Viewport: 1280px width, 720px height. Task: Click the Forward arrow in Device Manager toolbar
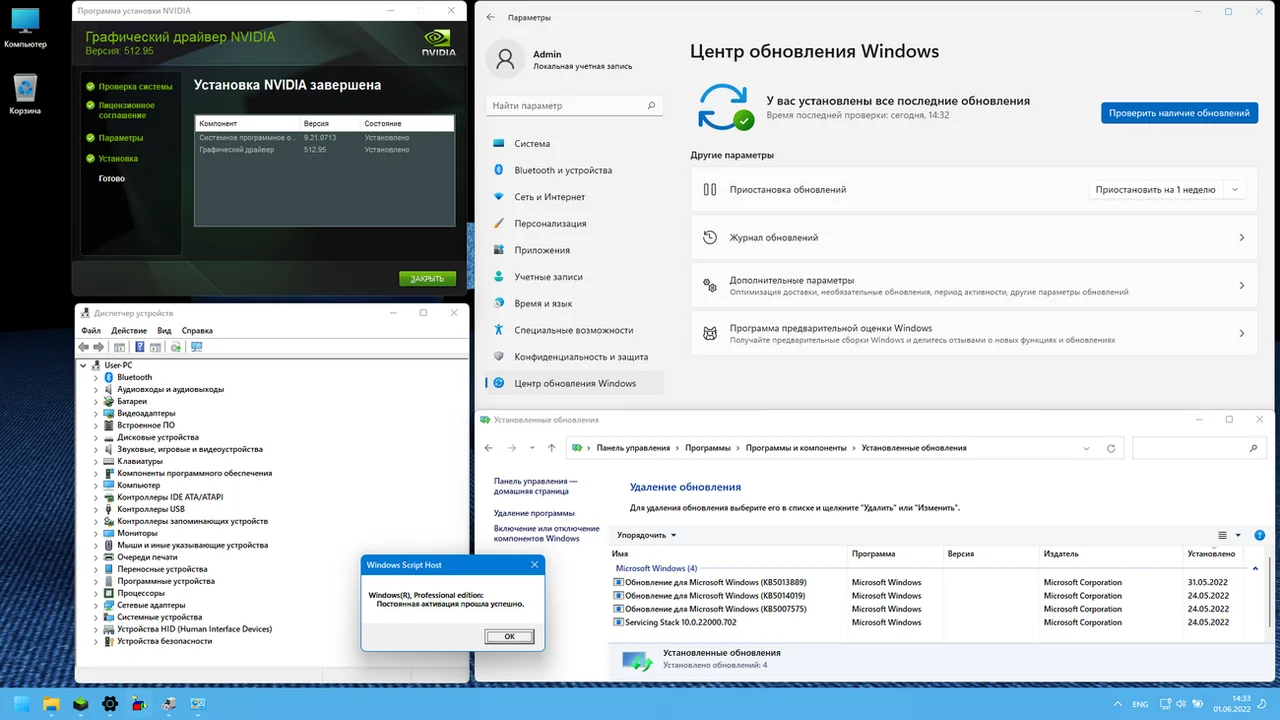point(98,347)
